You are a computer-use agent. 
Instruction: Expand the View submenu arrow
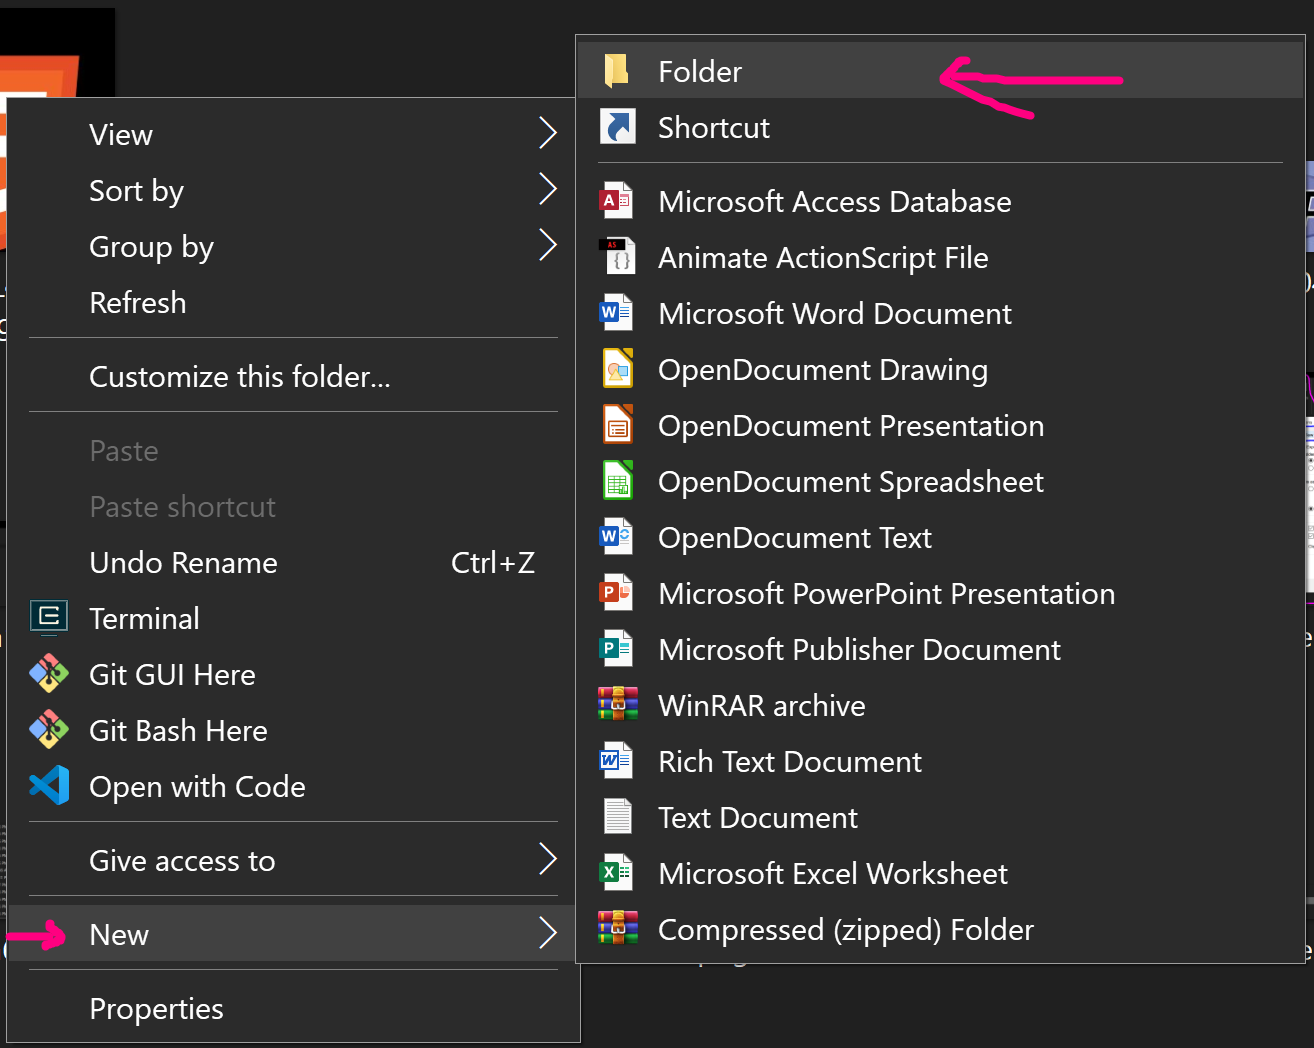click(x=547, y=133)
